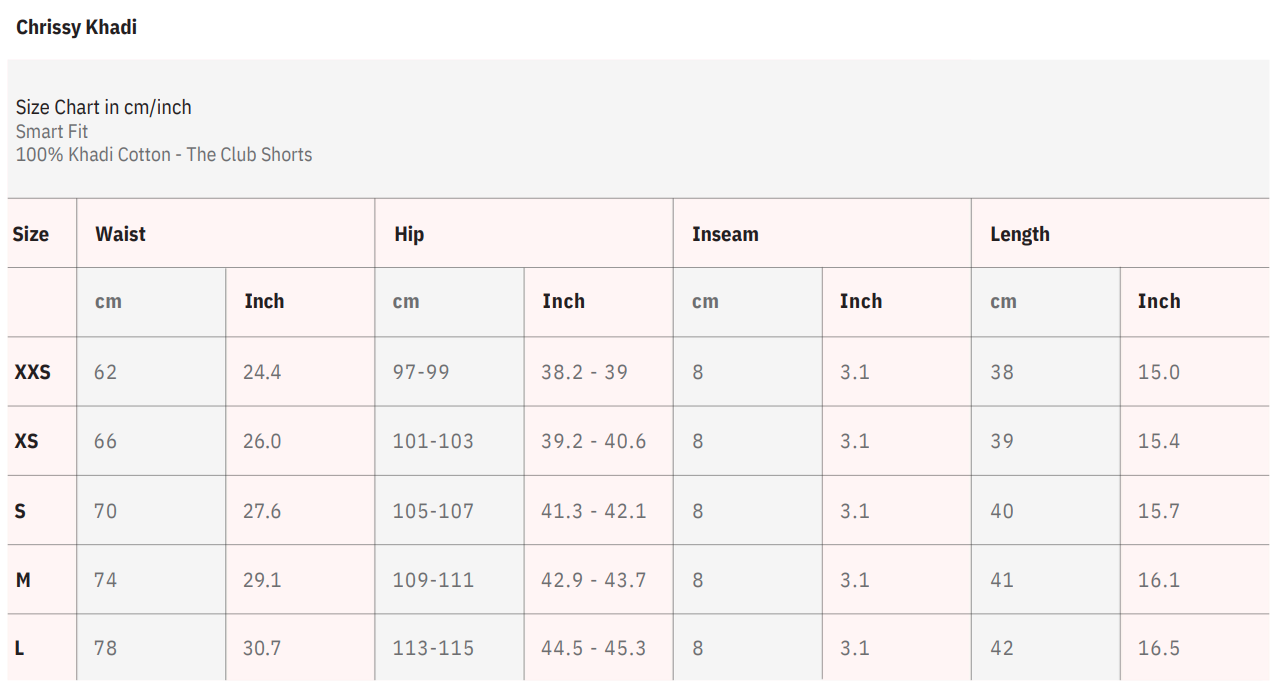Click the M size row label
Screen dimensions: 1282x693
23,580
